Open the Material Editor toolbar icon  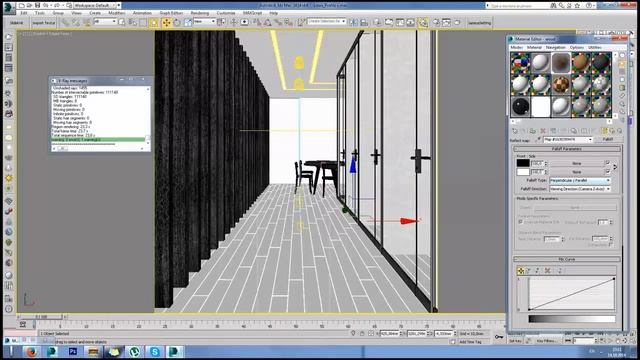(x=423, y=22)
